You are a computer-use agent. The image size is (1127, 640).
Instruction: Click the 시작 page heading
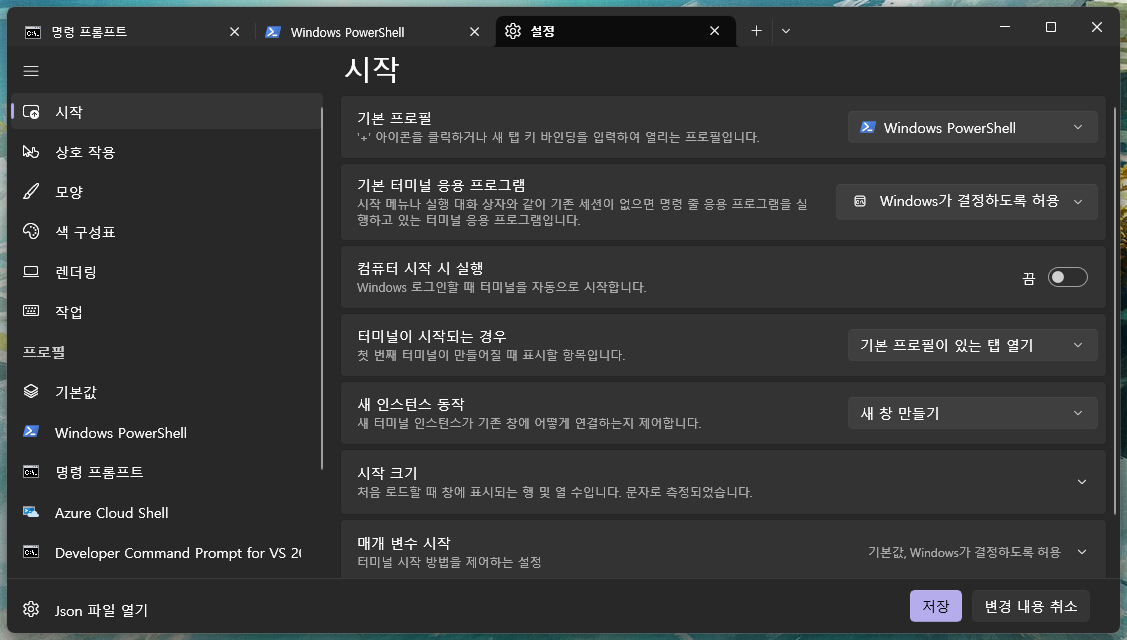[372, 70]
